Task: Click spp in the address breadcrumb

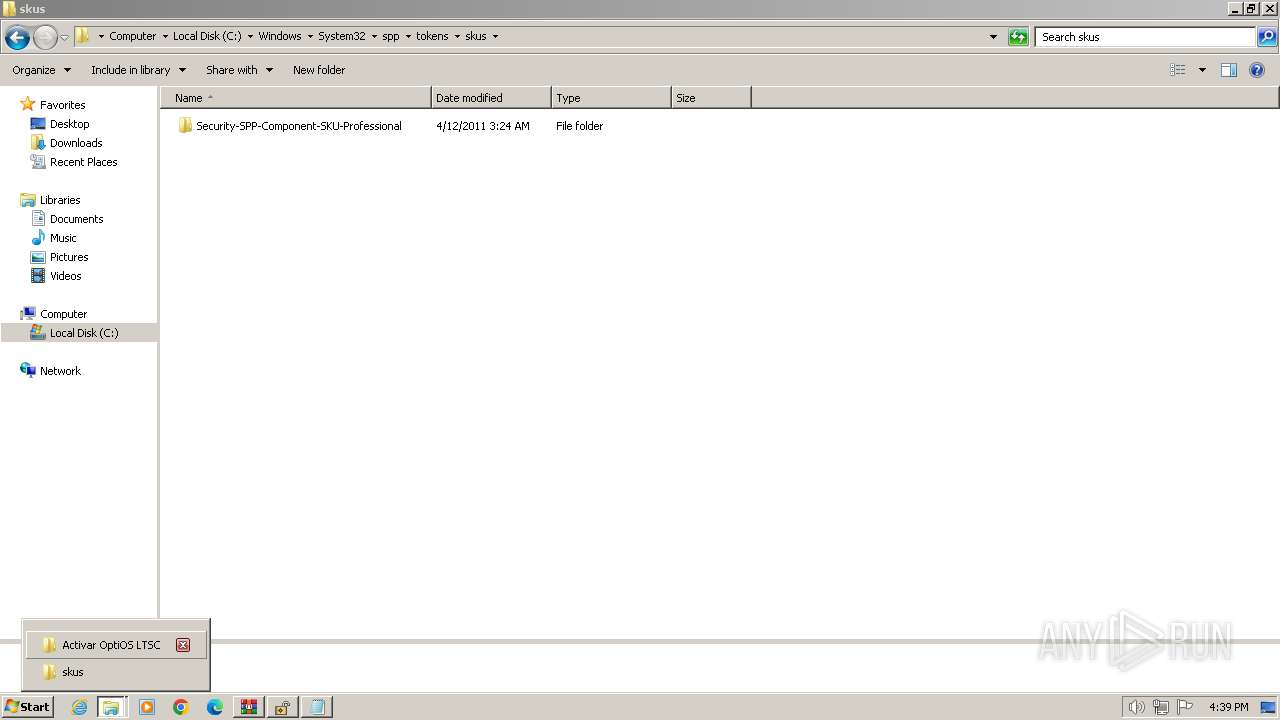Action: click(x=390, y=36)
